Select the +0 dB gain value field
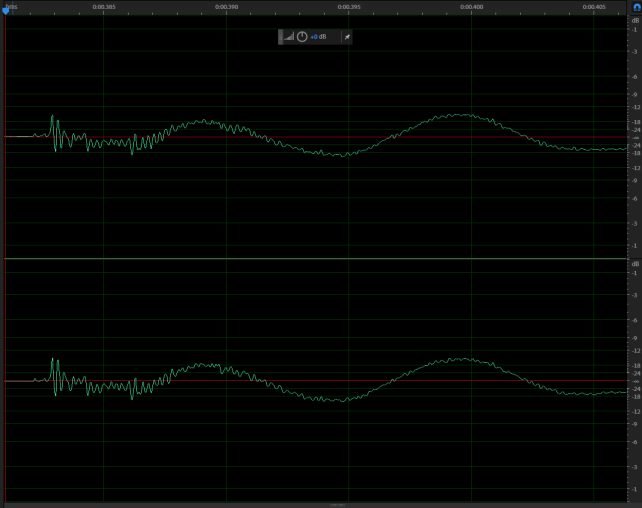This screenshot has height=508, width=642. pyautogui.click(x=319, y=37)
